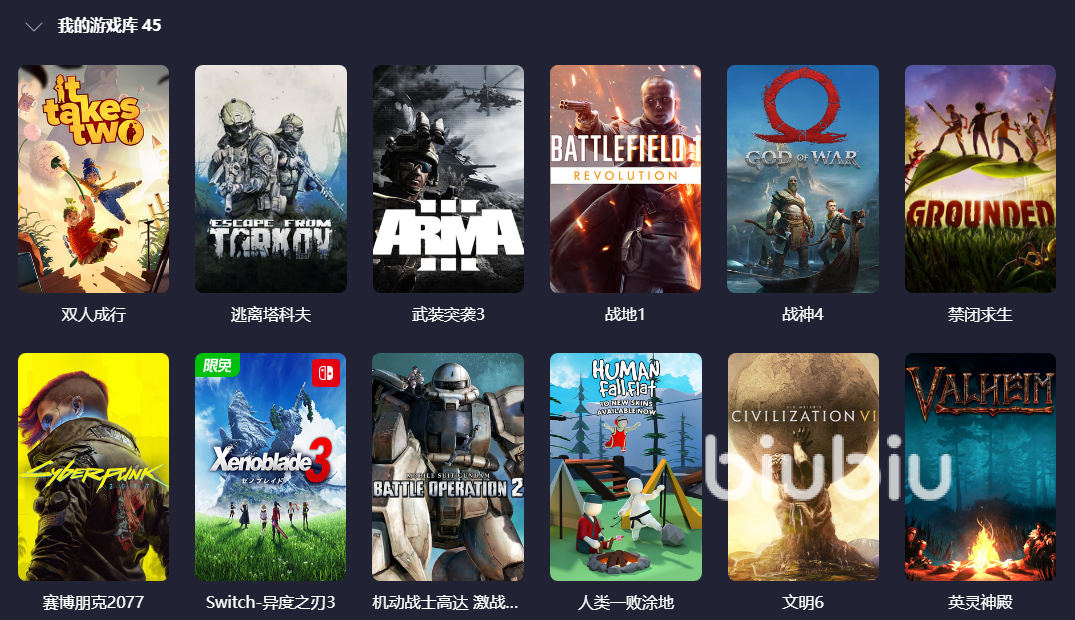Screen dimensions: 1075x620
Task: Click the 限免 badge on Xenoblade 3
Action: click(217, 365)
